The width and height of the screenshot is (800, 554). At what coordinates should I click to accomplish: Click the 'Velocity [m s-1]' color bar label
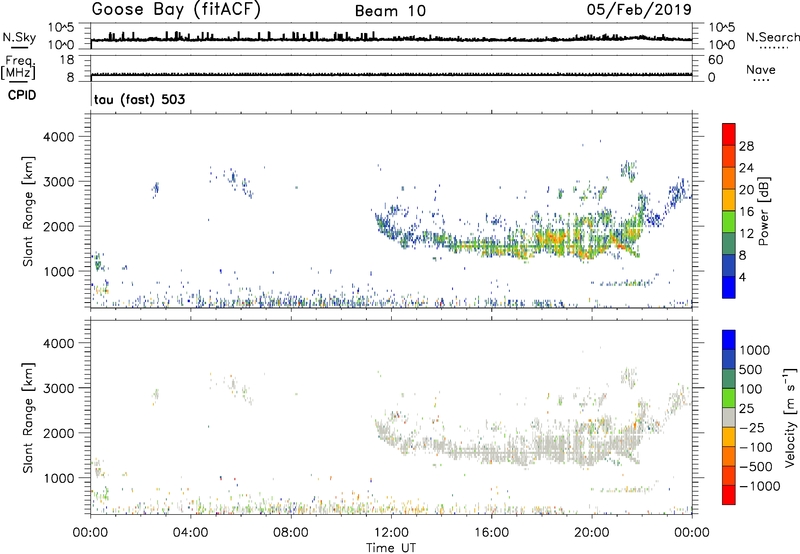(789, 417)
